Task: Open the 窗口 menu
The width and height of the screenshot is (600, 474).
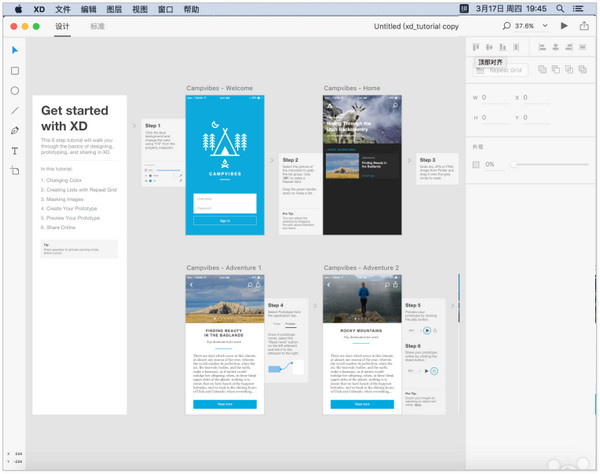Action: coord(166,9)
